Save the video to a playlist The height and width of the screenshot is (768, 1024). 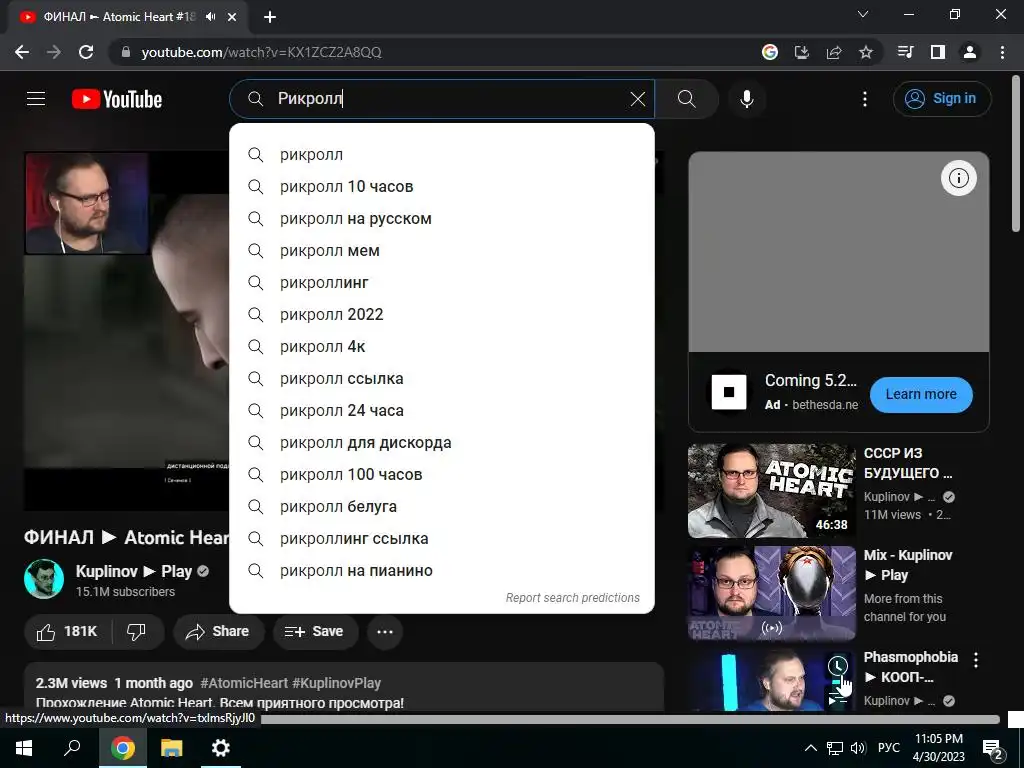pyautogui.click(x=315, y=632)
